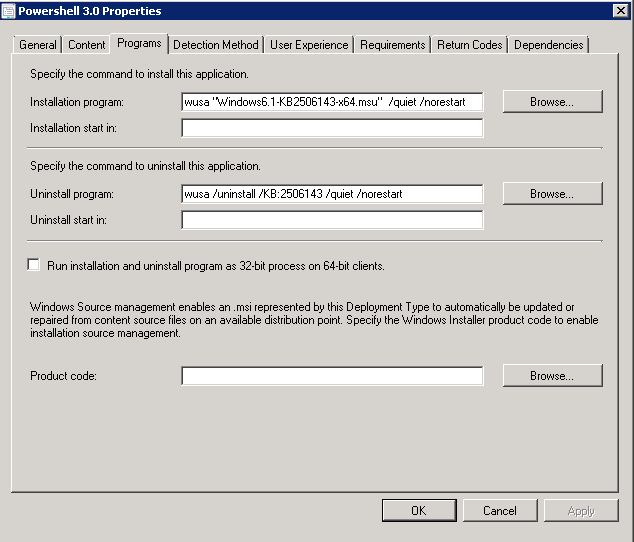Click the Apply button
Viewport: 634px width, 542px height.
(x=581, y=510)
